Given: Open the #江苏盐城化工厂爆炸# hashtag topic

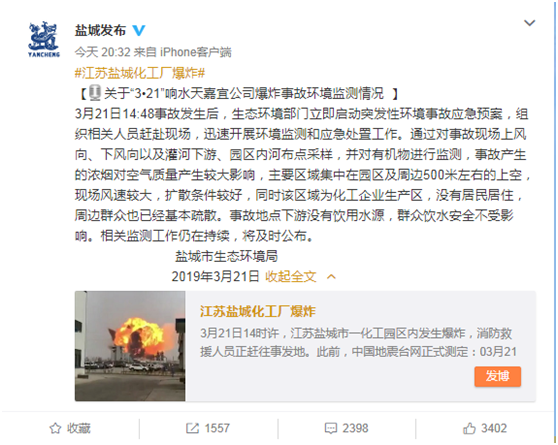Looking at the screenshot, I should click(140, 73).
